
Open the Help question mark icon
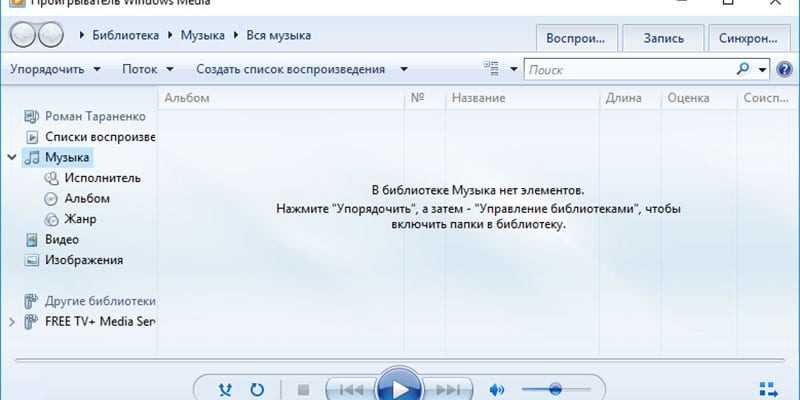tap(784, 69)
